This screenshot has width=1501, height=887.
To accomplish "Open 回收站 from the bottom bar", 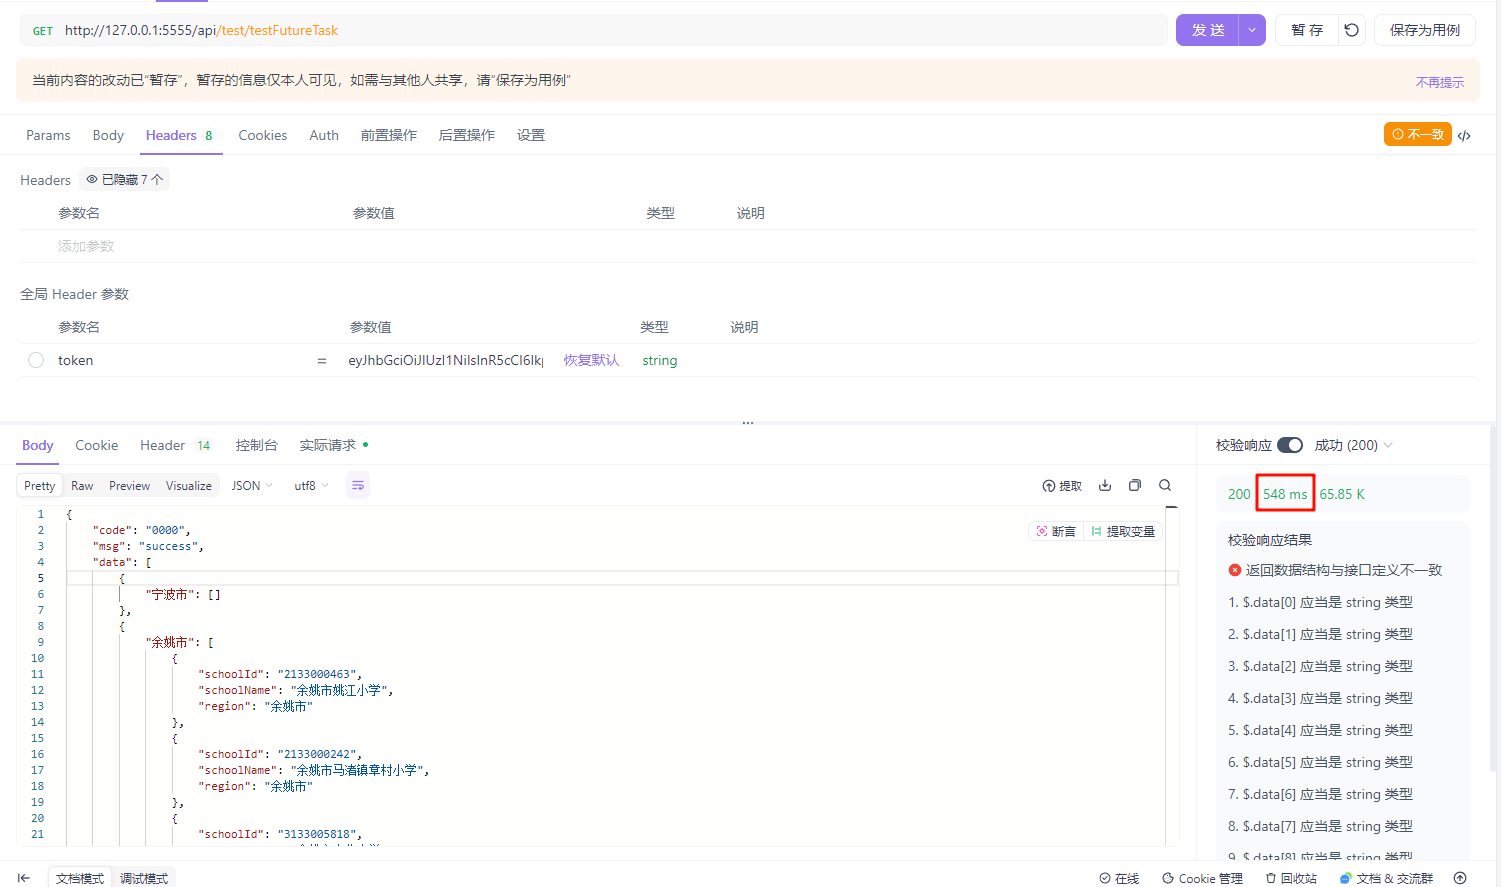I will (1290, 877).
